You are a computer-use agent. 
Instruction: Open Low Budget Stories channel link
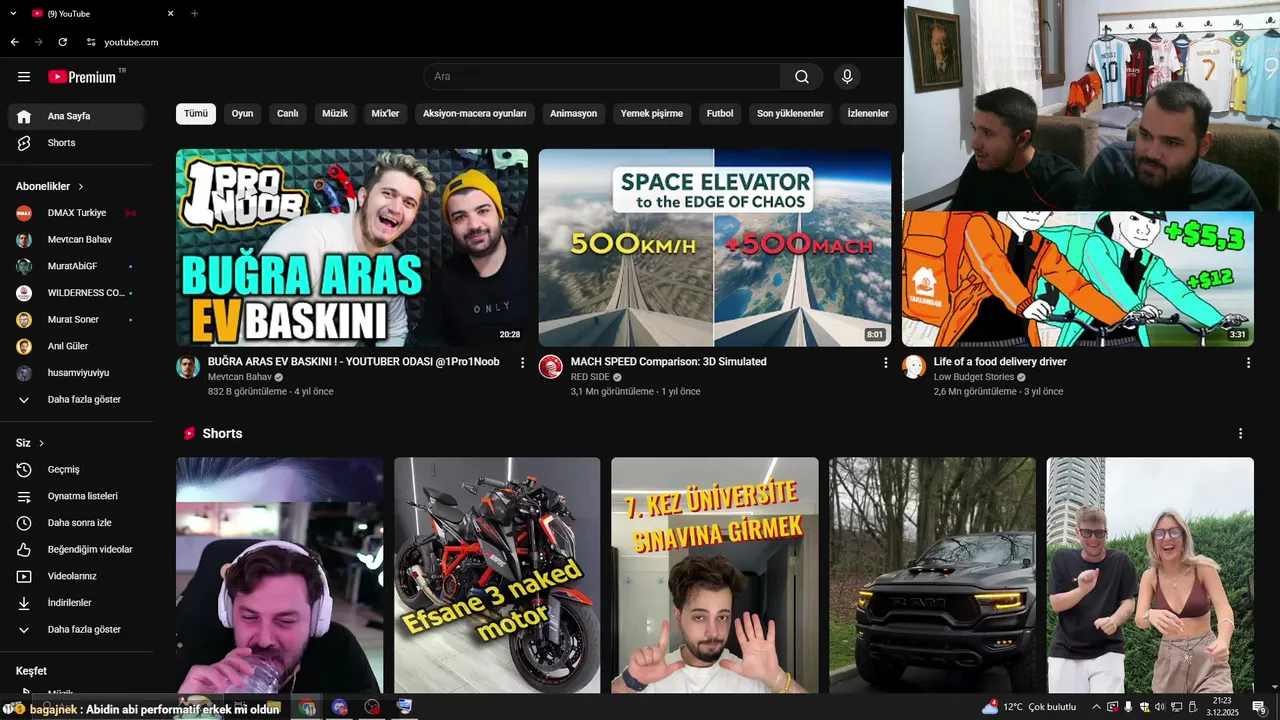(974, 377)
